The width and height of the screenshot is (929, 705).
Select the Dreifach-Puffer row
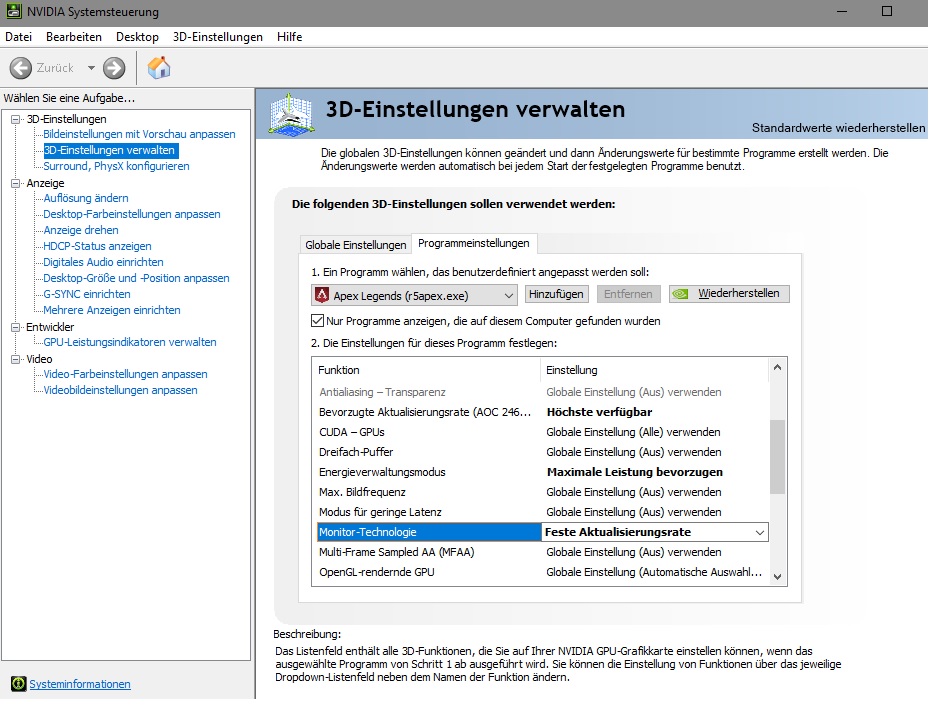(x=542, y=452)
